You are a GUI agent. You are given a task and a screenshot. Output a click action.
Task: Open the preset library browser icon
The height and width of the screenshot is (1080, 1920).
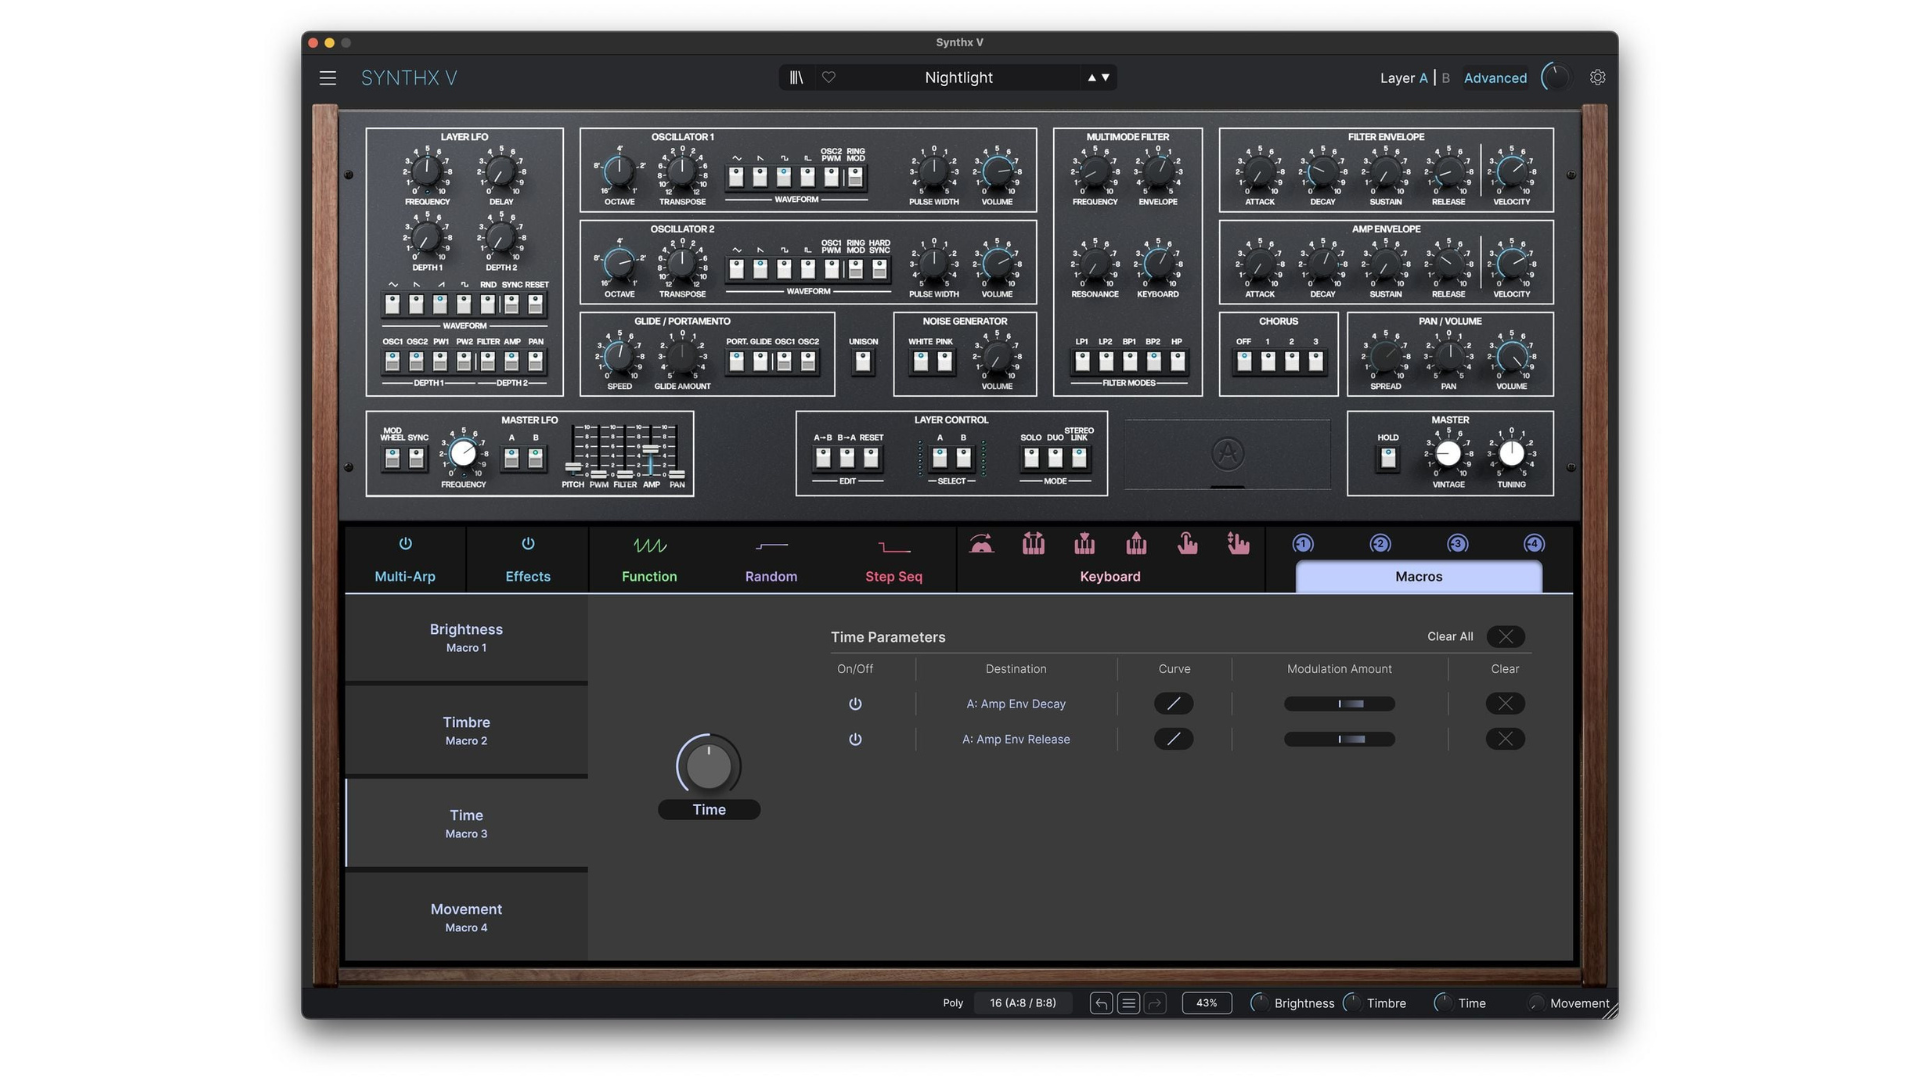tap(796, 78)
